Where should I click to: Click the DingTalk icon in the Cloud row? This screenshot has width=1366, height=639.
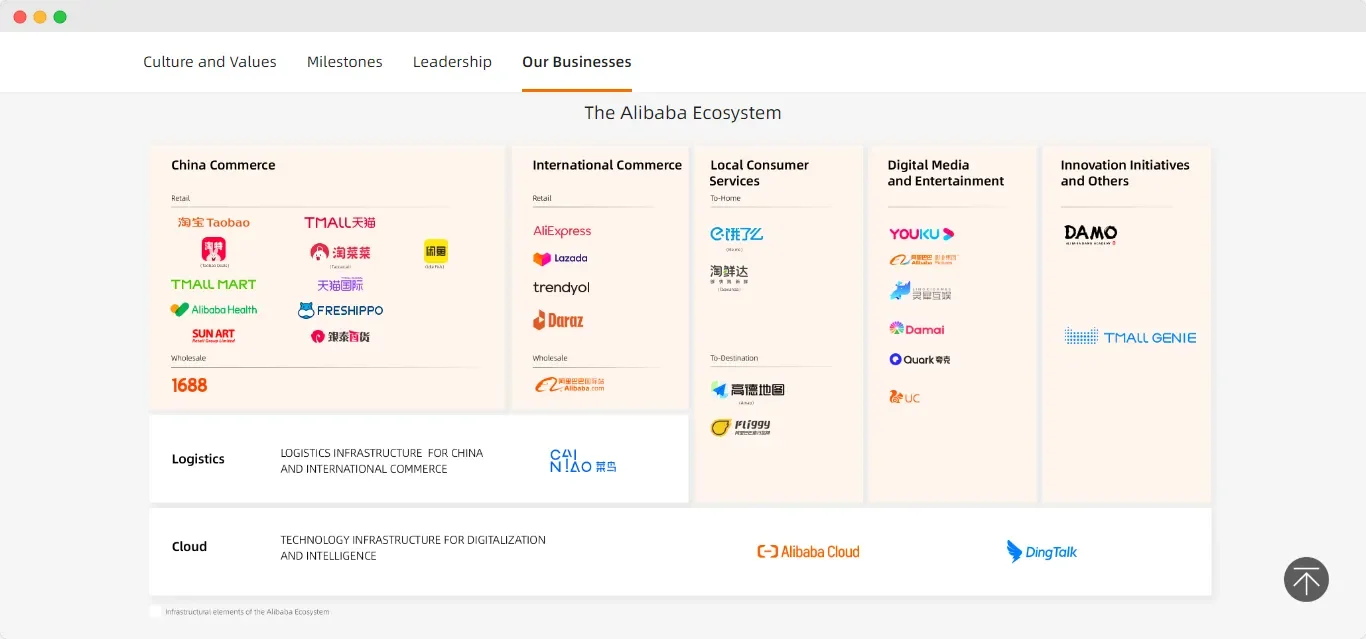coord(1041,550)
